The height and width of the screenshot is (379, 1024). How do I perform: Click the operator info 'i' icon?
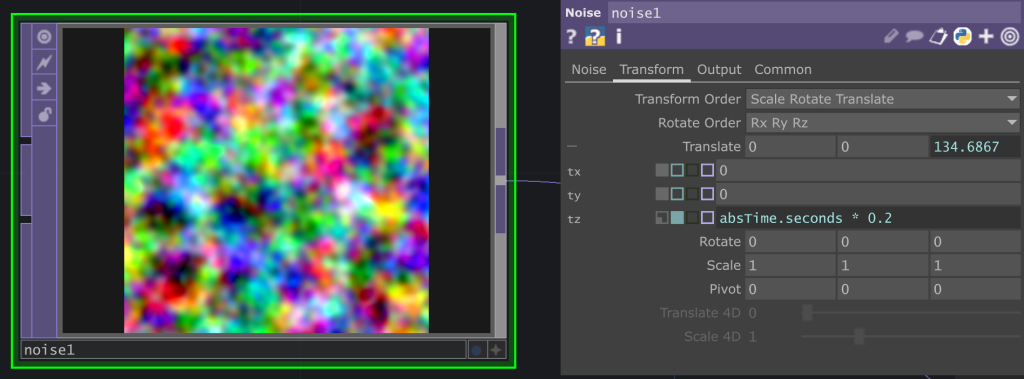(618, 37)
